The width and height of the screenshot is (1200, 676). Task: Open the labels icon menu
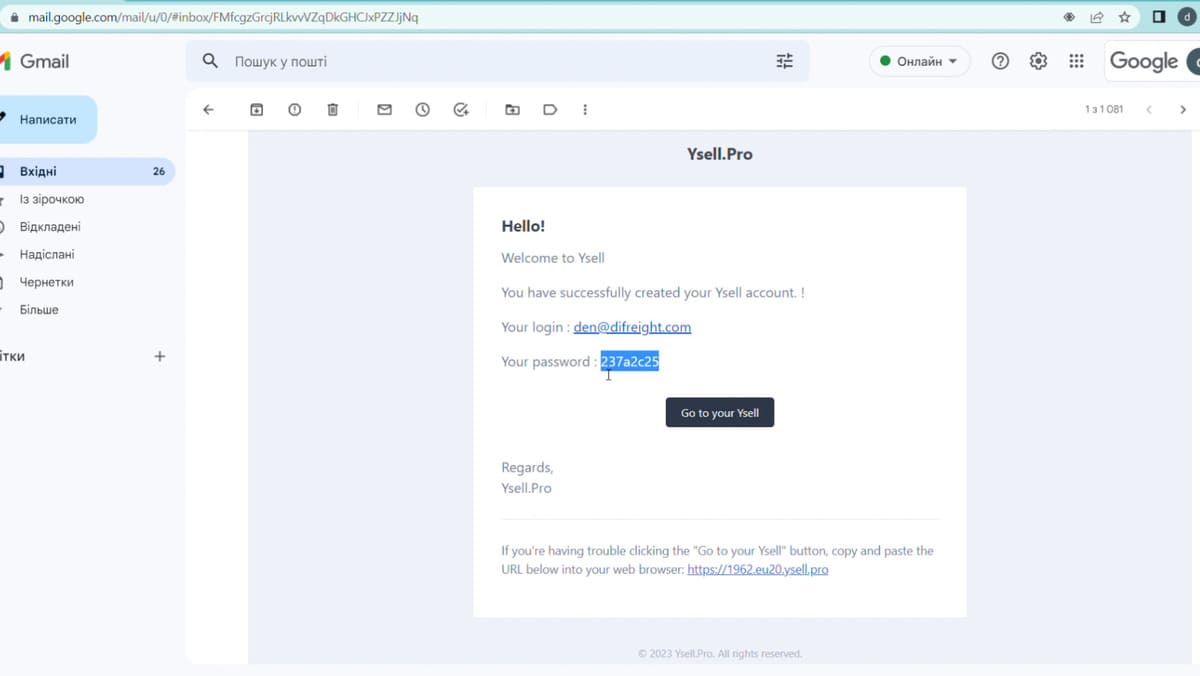pyautogui.click(x=550, y=110)
